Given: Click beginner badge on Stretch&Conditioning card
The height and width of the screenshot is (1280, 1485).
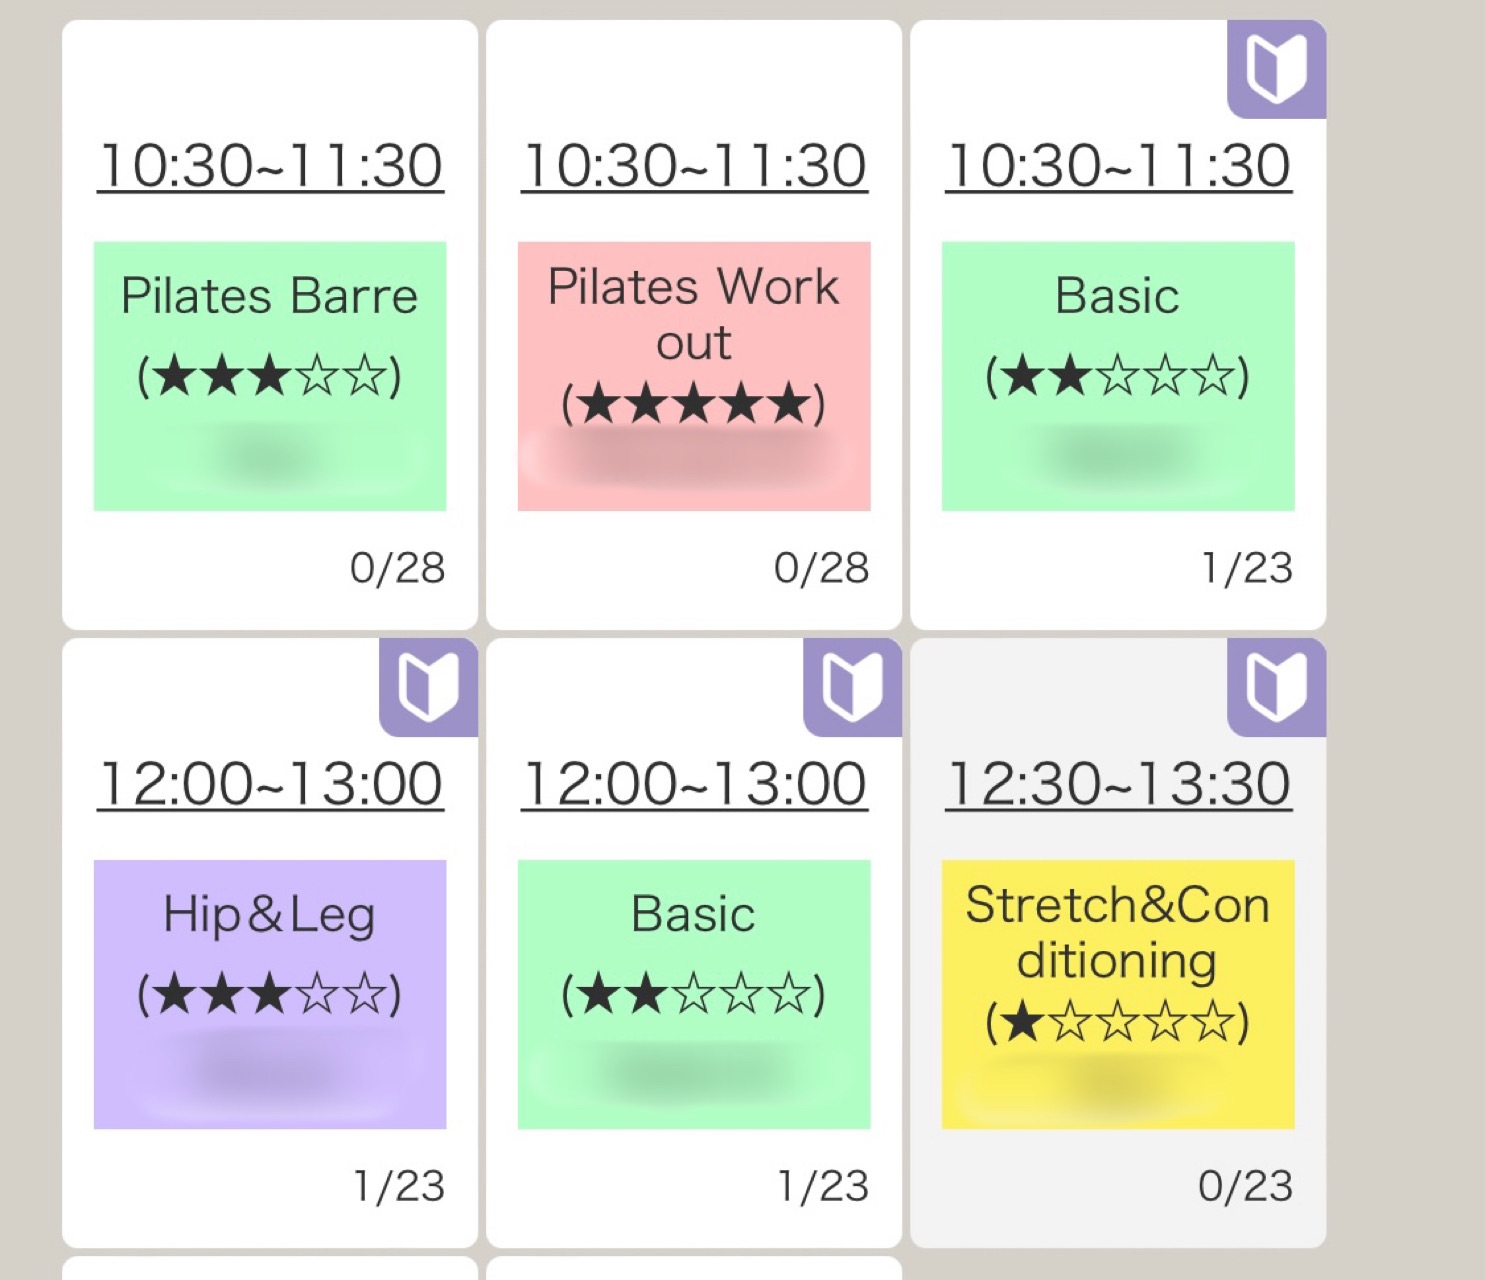Looking at the screenshot, I should click(1276, 687).
